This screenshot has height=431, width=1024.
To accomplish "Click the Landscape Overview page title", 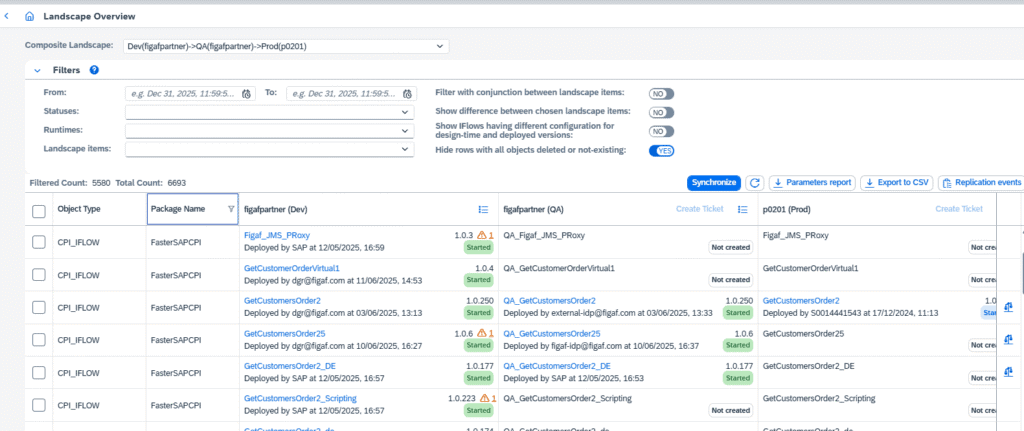I will pos(90,16).
